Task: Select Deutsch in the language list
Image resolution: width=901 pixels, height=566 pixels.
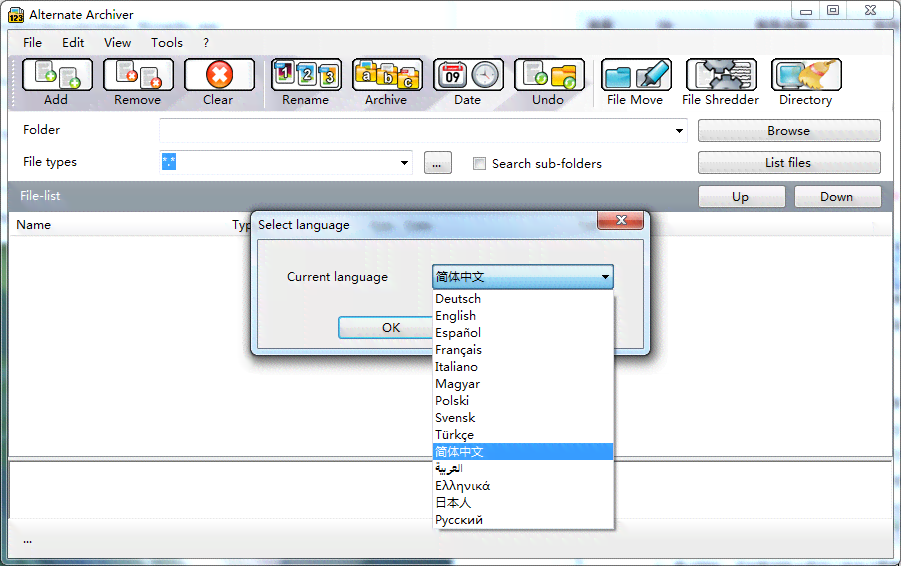Action: (x=523, y=299)
